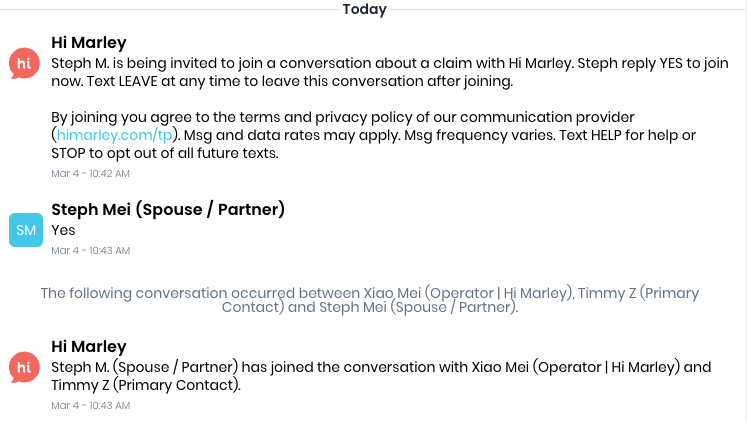Select the Hi Marley sender name on the joined message
This screenshot has width=747, height=422.
click(89, 346)
